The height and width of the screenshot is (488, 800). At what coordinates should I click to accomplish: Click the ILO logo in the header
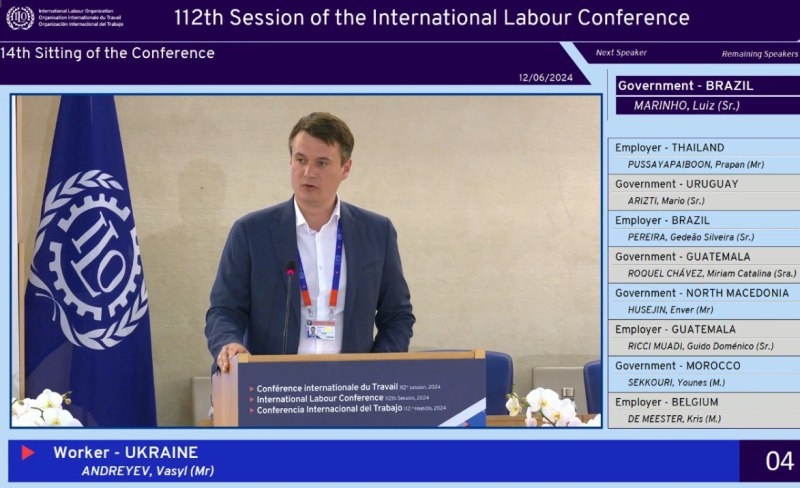pos(20,17)
